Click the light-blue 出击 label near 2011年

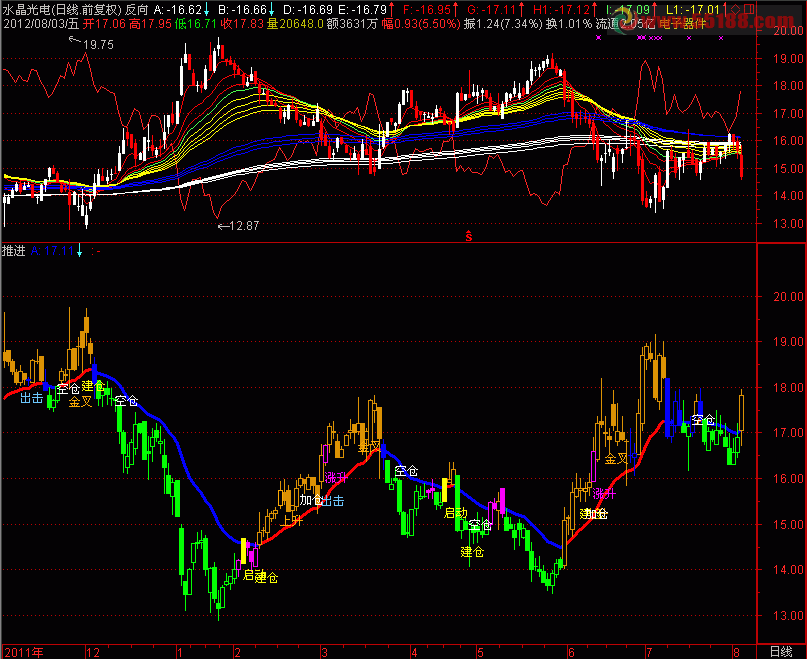pyautogui.click(x=31, y=397)
